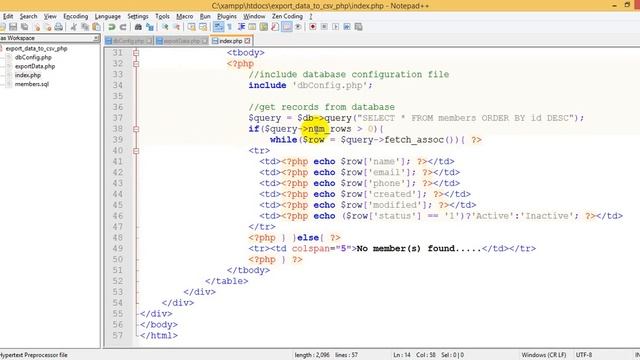This screenshot has height=360, width=640.
Task: Close the dbConfig.php tab
Action: pos(149,41)
